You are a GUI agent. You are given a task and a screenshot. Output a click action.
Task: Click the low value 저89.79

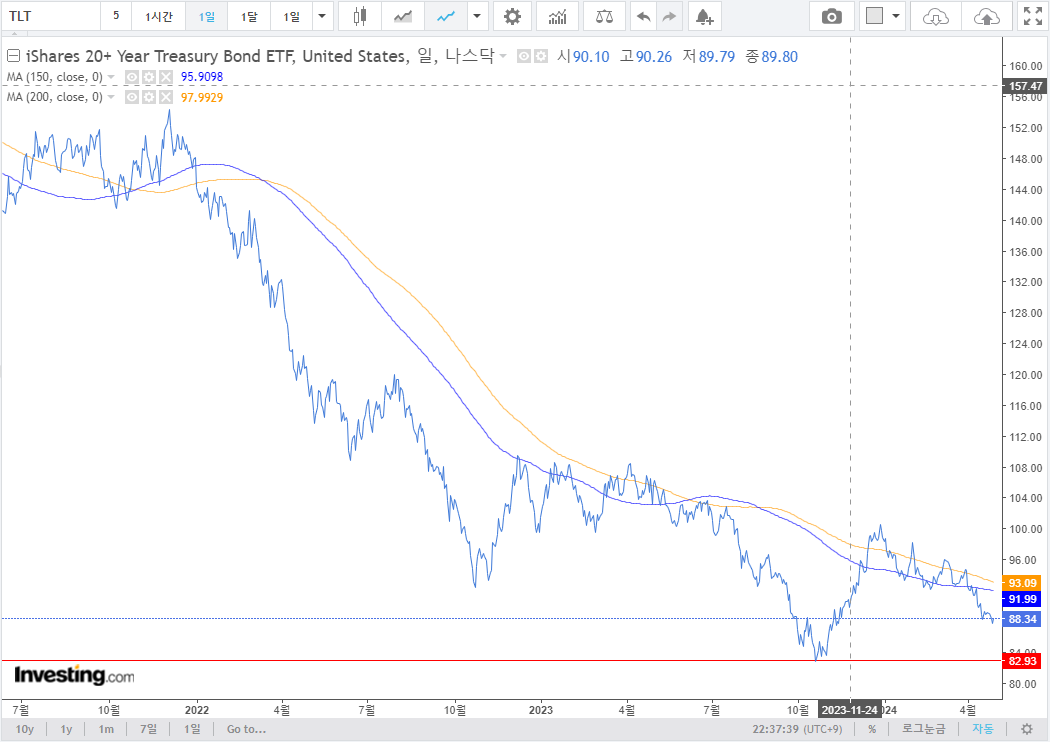click(708, 56)
